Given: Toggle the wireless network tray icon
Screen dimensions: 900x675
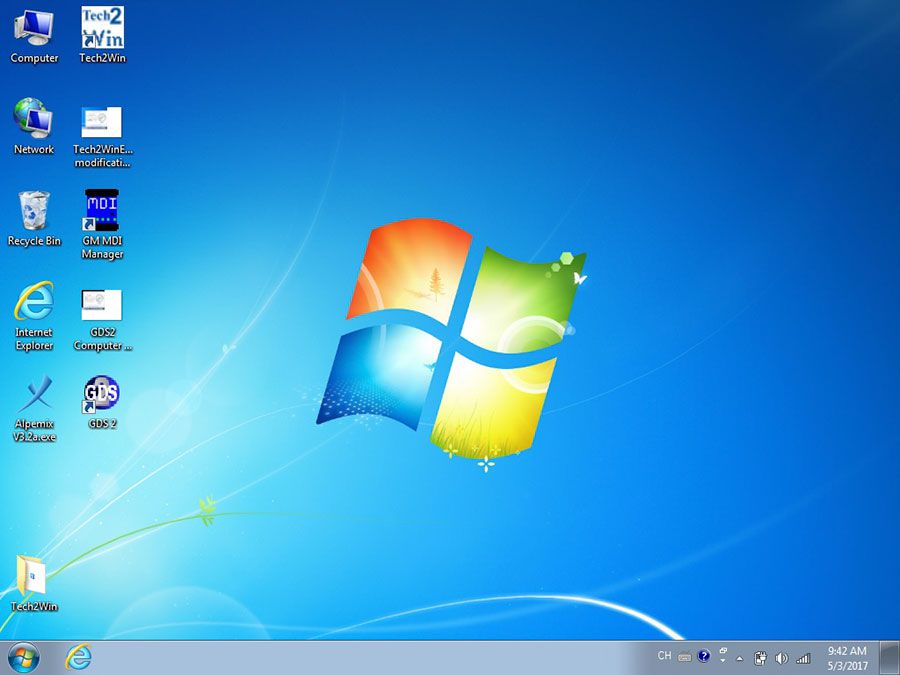Looking at the screenshot, I should point(802,658).
